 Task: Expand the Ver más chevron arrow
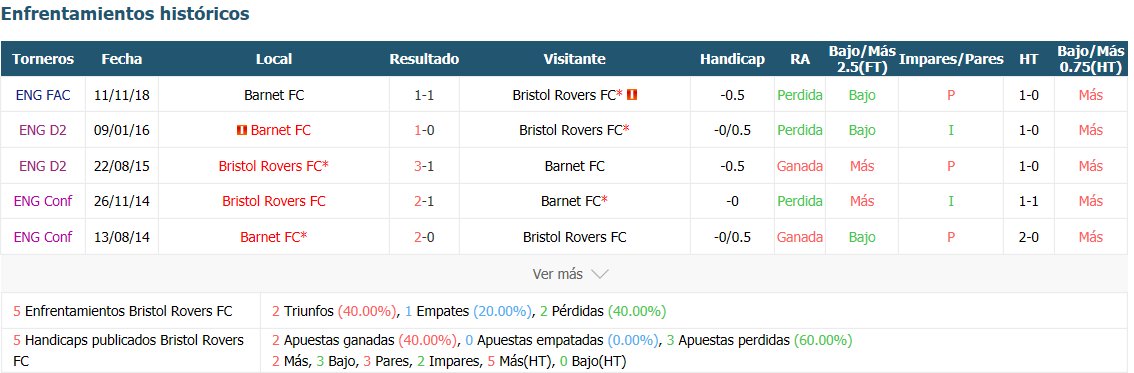point(600,275)
